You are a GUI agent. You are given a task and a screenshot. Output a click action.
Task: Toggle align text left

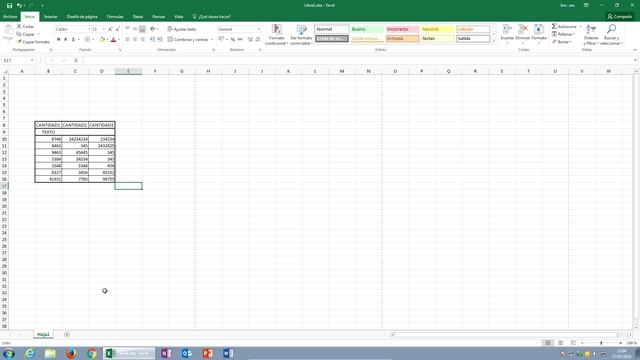[127, 40]
